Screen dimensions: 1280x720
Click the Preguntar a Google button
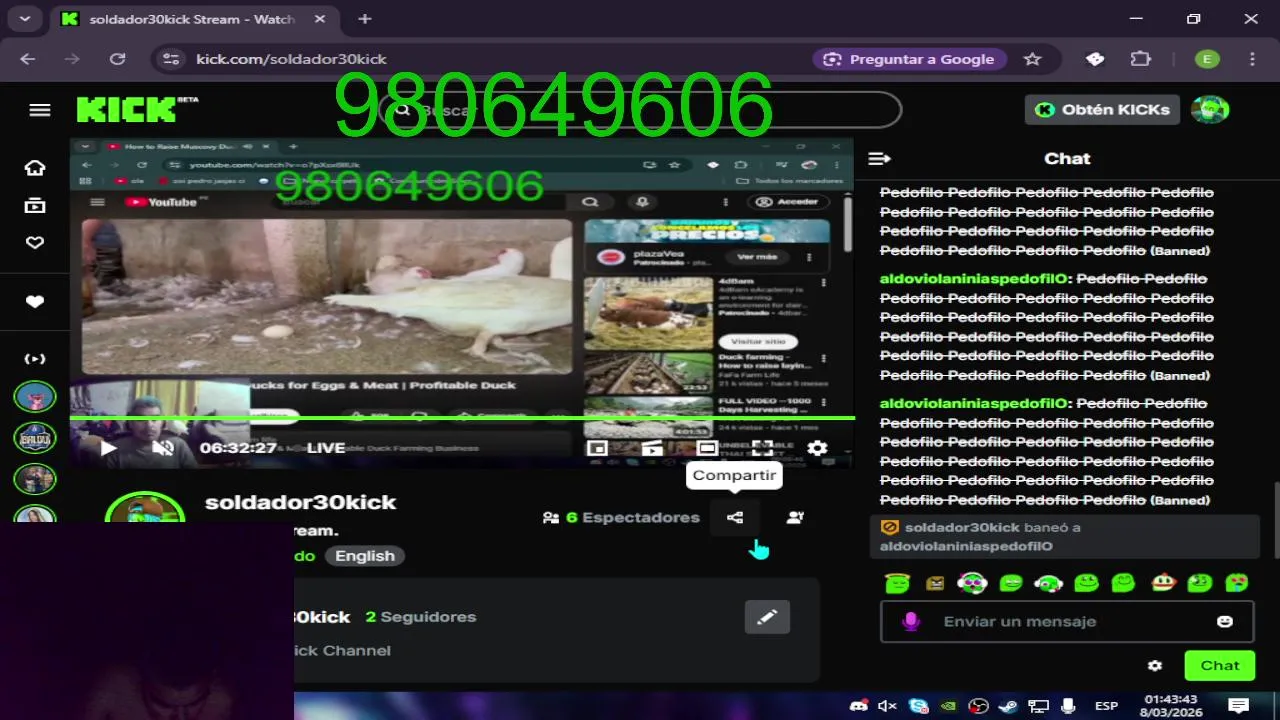[x=908, y=59]
